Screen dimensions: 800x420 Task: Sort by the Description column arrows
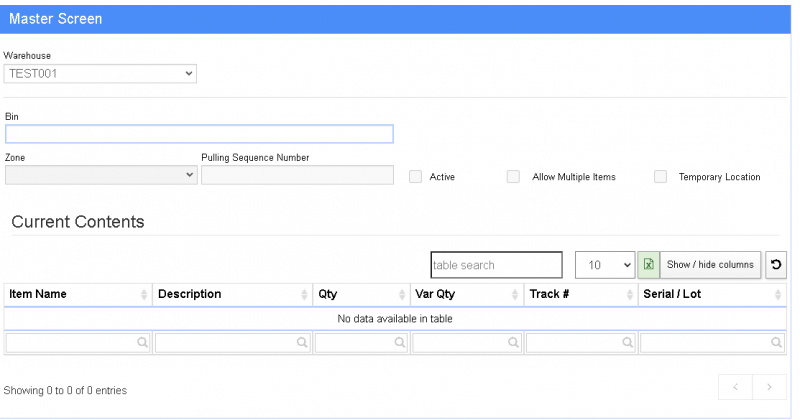pos(304,295)
